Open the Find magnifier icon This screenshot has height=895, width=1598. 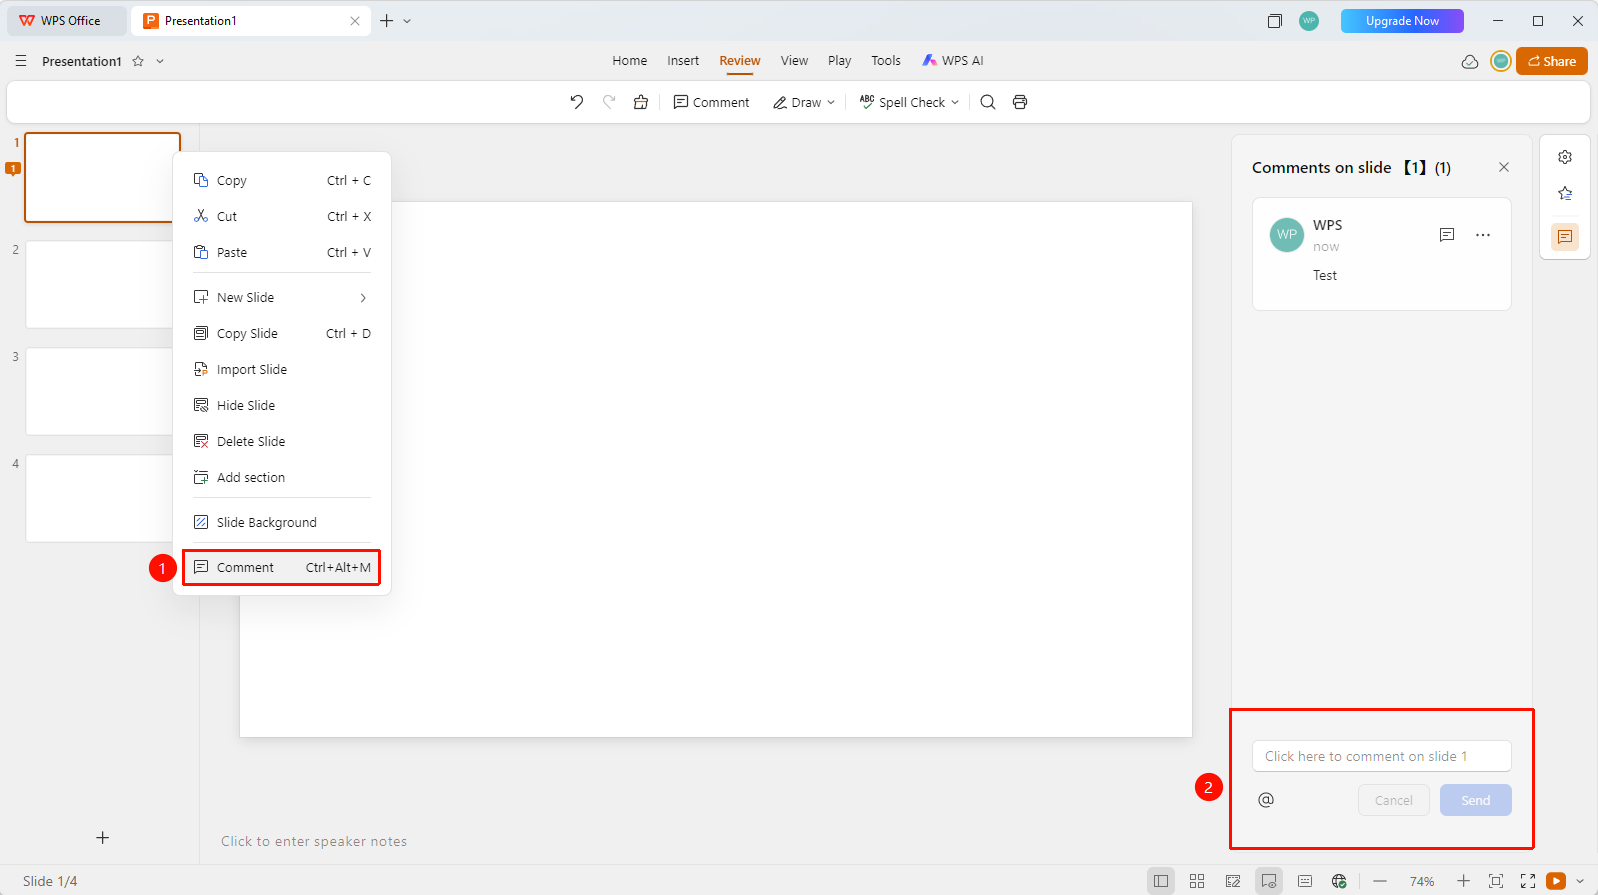click(988, 102)
